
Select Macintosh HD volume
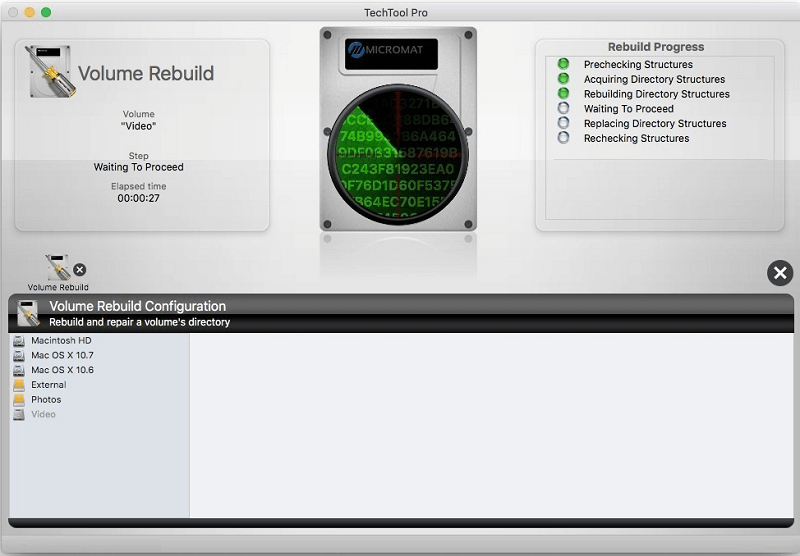tap(61, 341)
